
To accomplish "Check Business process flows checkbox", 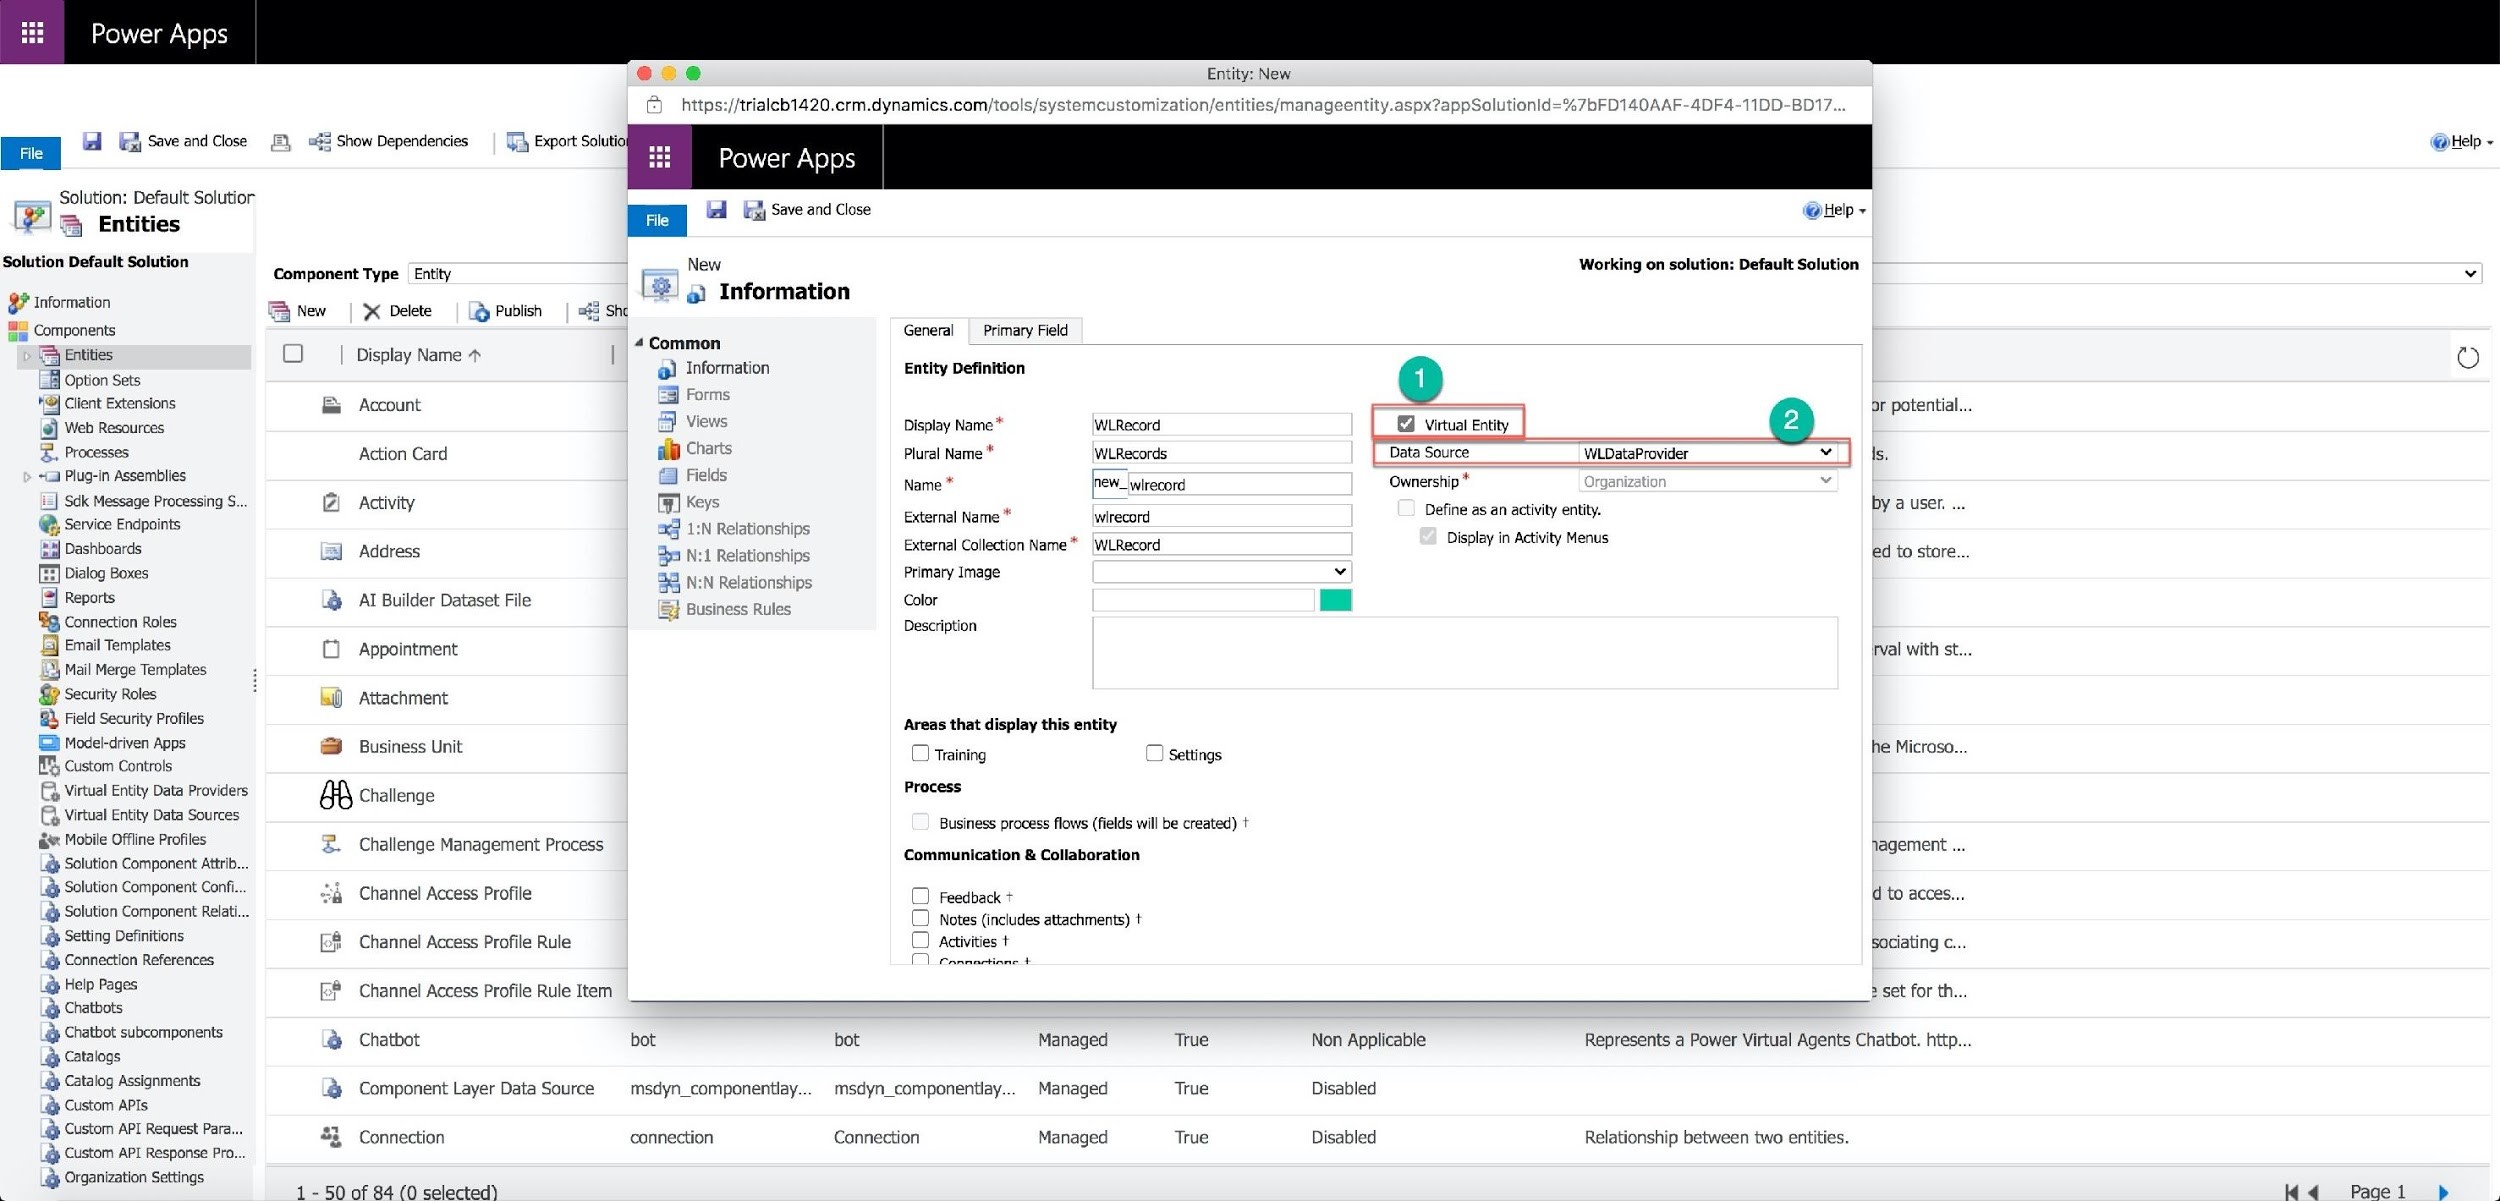I will [x=920, y=822].
